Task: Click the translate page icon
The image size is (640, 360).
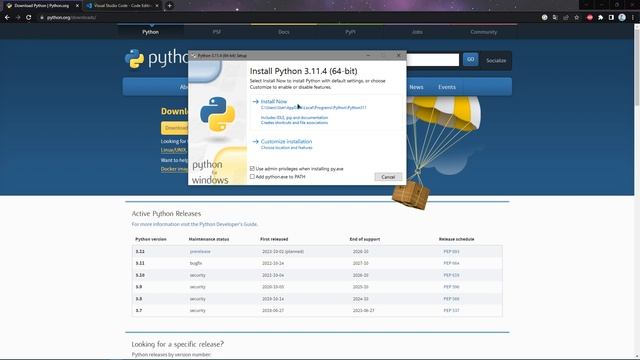Action: click(555, 18)
